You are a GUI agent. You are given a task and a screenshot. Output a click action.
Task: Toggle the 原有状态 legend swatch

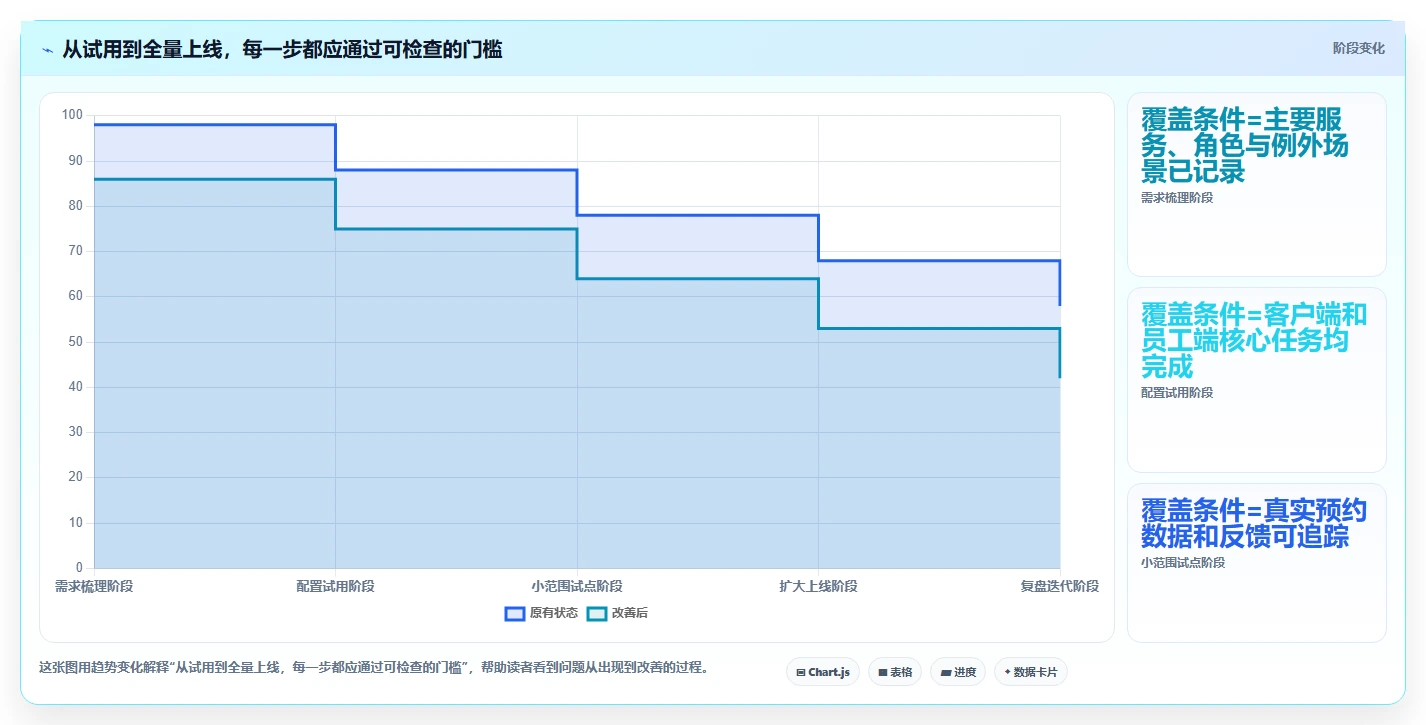pos(515,613)
